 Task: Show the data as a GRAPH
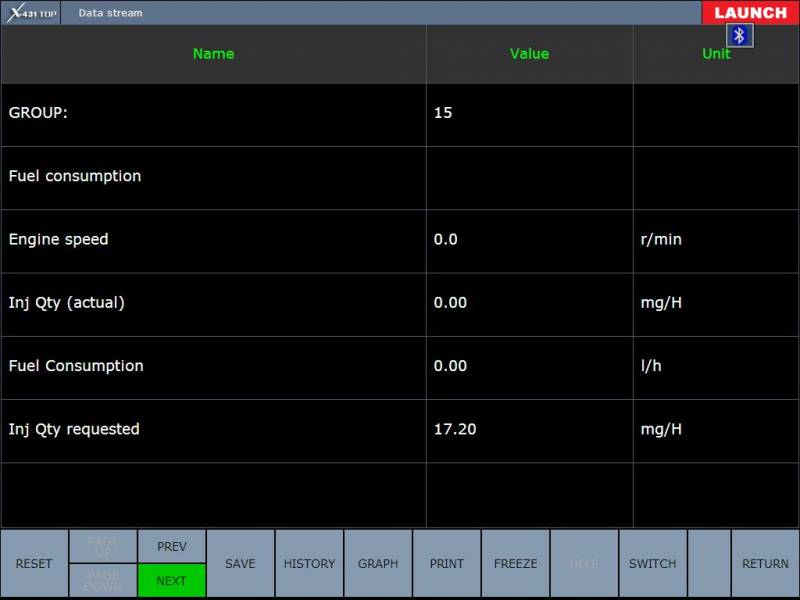tap(378, 564)
